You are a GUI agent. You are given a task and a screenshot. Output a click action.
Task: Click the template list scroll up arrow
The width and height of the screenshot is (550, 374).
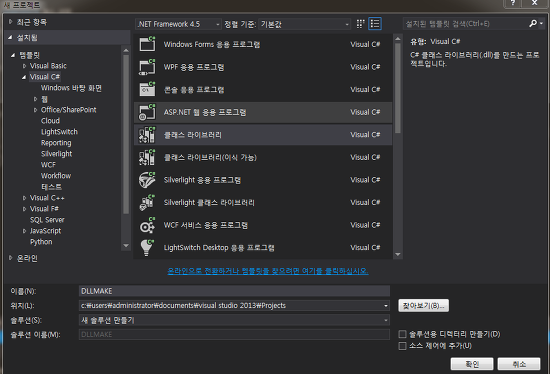click(x=397, y=39)
